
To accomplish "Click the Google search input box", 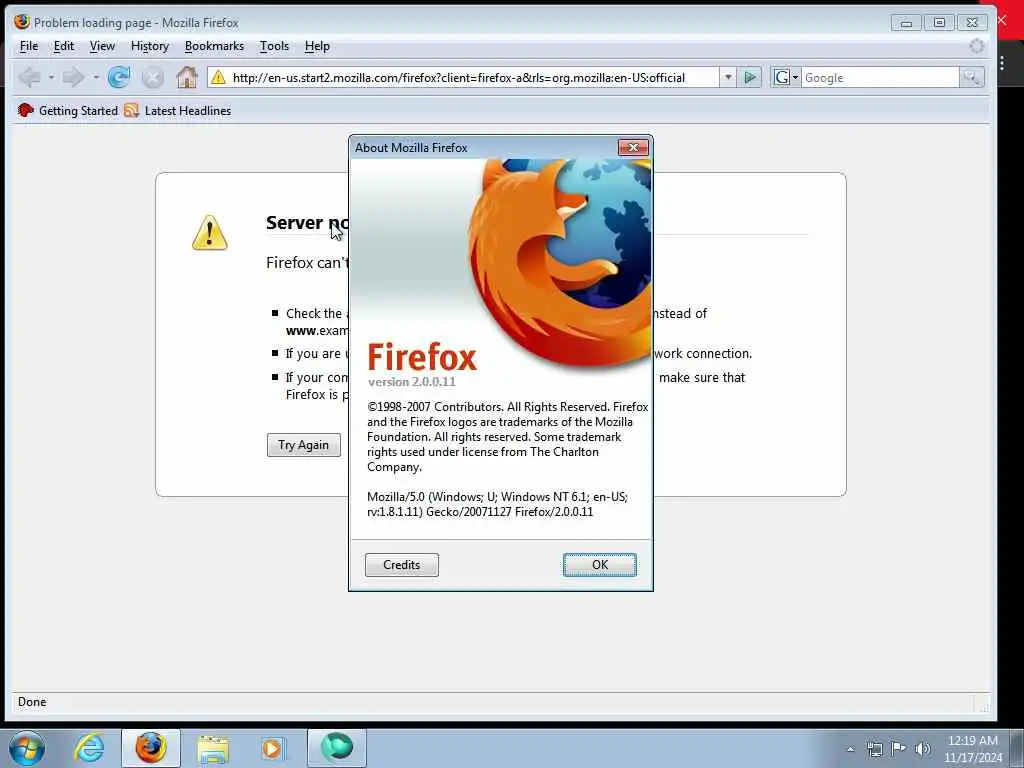I will [880, 77].
